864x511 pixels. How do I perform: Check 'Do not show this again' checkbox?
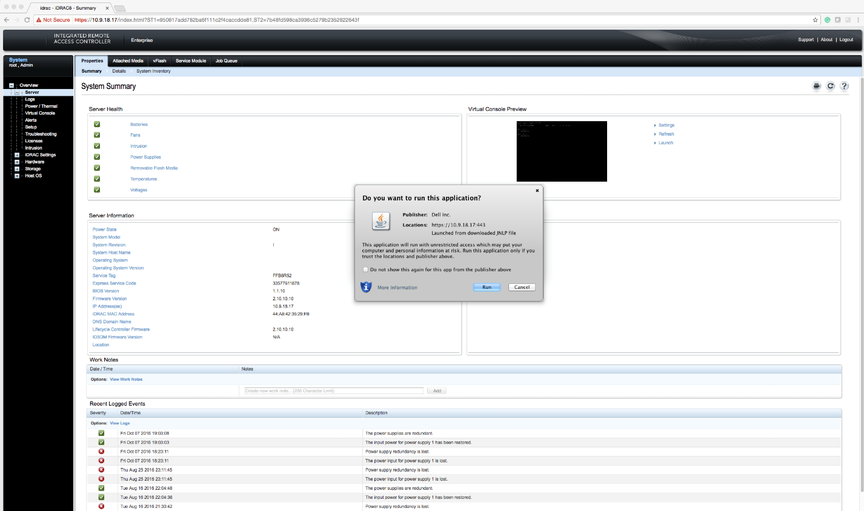(366, 269)
